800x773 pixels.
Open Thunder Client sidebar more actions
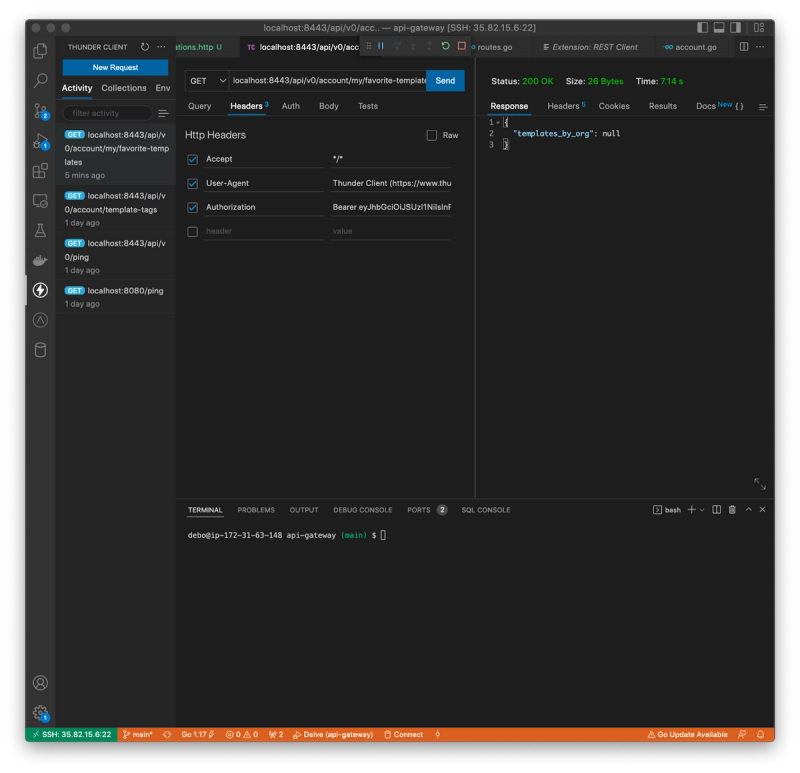161,47
